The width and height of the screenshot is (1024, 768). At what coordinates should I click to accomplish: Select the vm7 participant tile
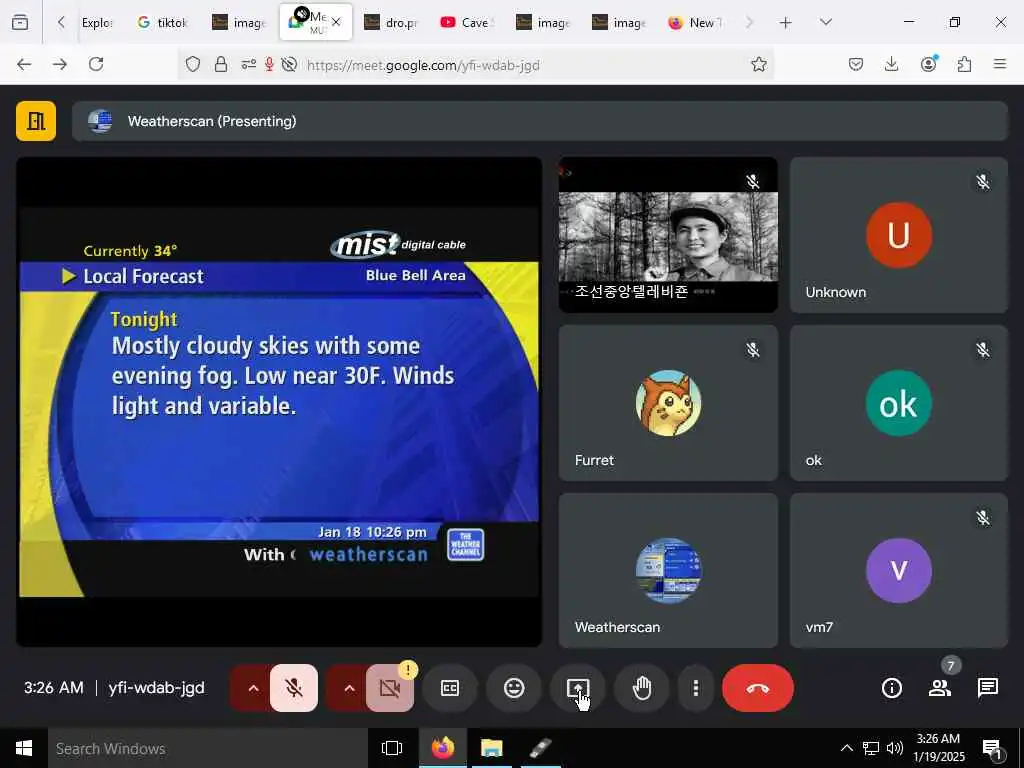(899, 570)
